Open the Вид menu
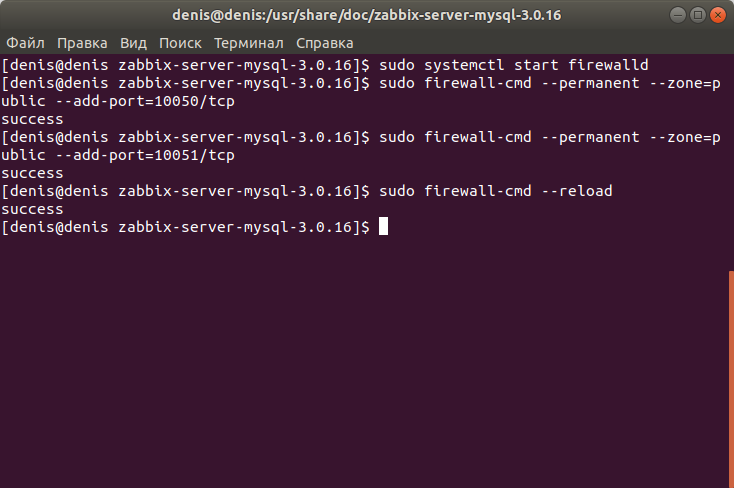The height and width of the screenshot is (488, 734). point(133,43)
